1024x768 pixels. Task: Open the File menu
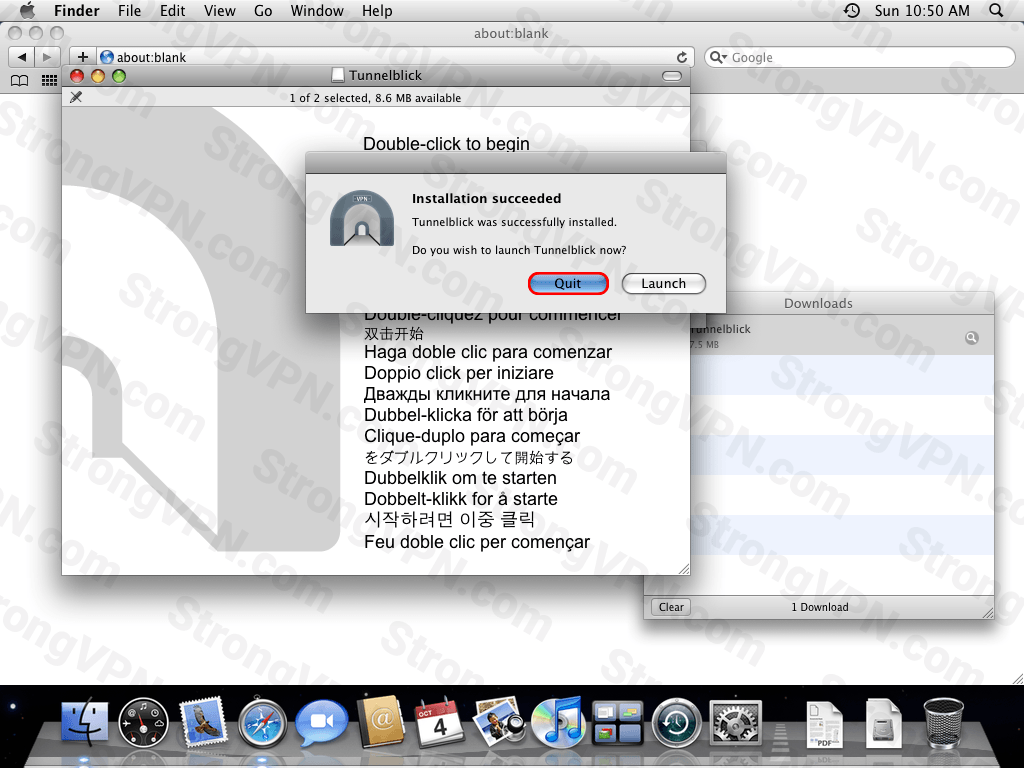[129, 10]
